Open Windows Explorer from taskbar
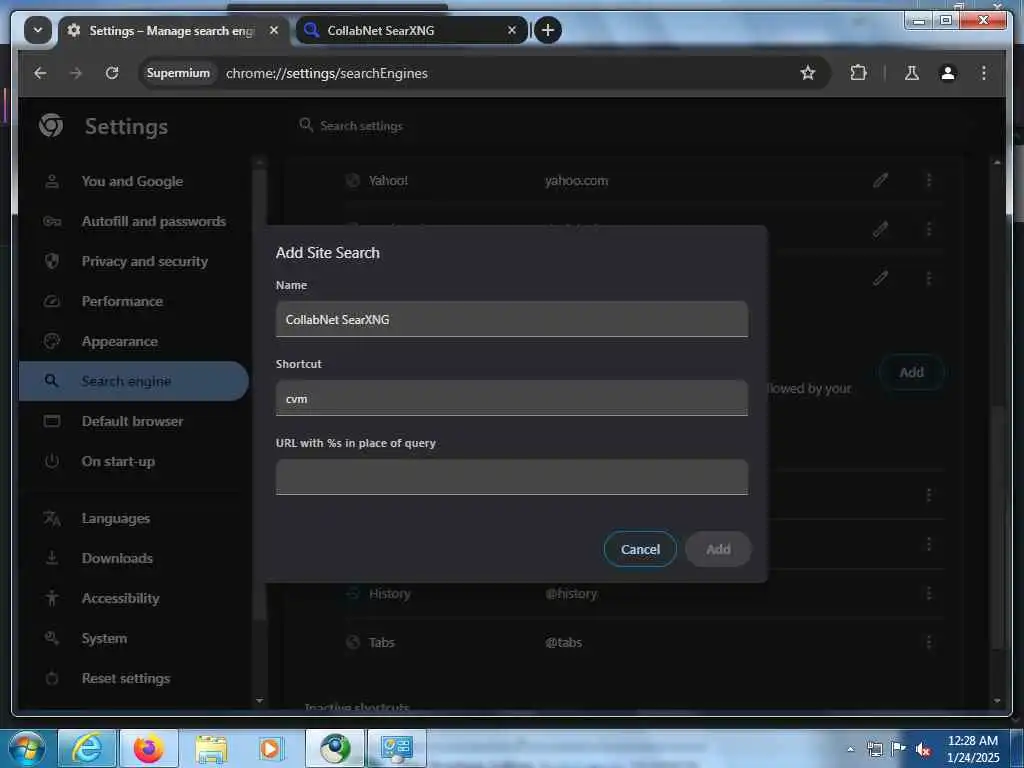 click(211, 748)
